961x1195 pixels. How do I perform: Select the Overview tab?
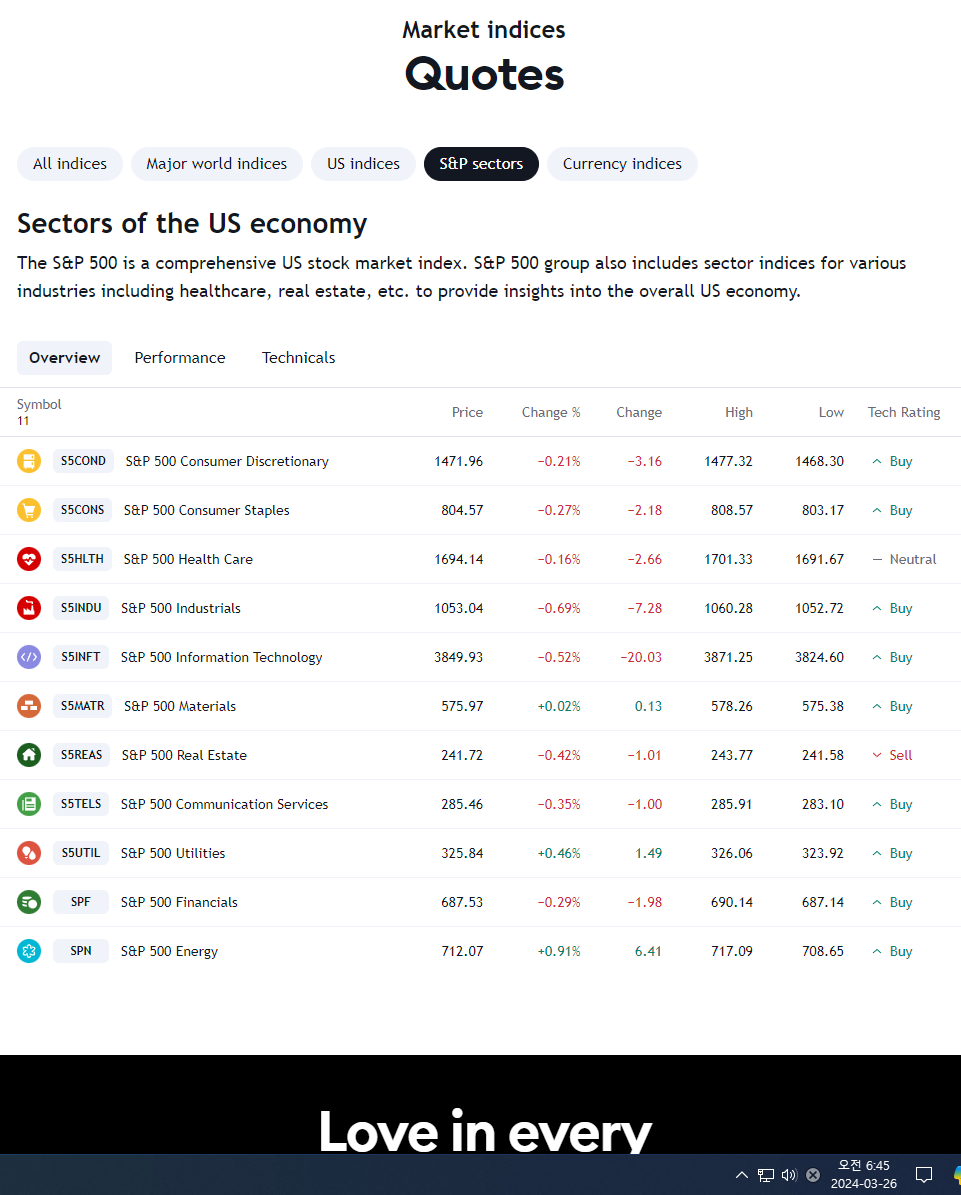pyautogui.click(x=65, y=357)
